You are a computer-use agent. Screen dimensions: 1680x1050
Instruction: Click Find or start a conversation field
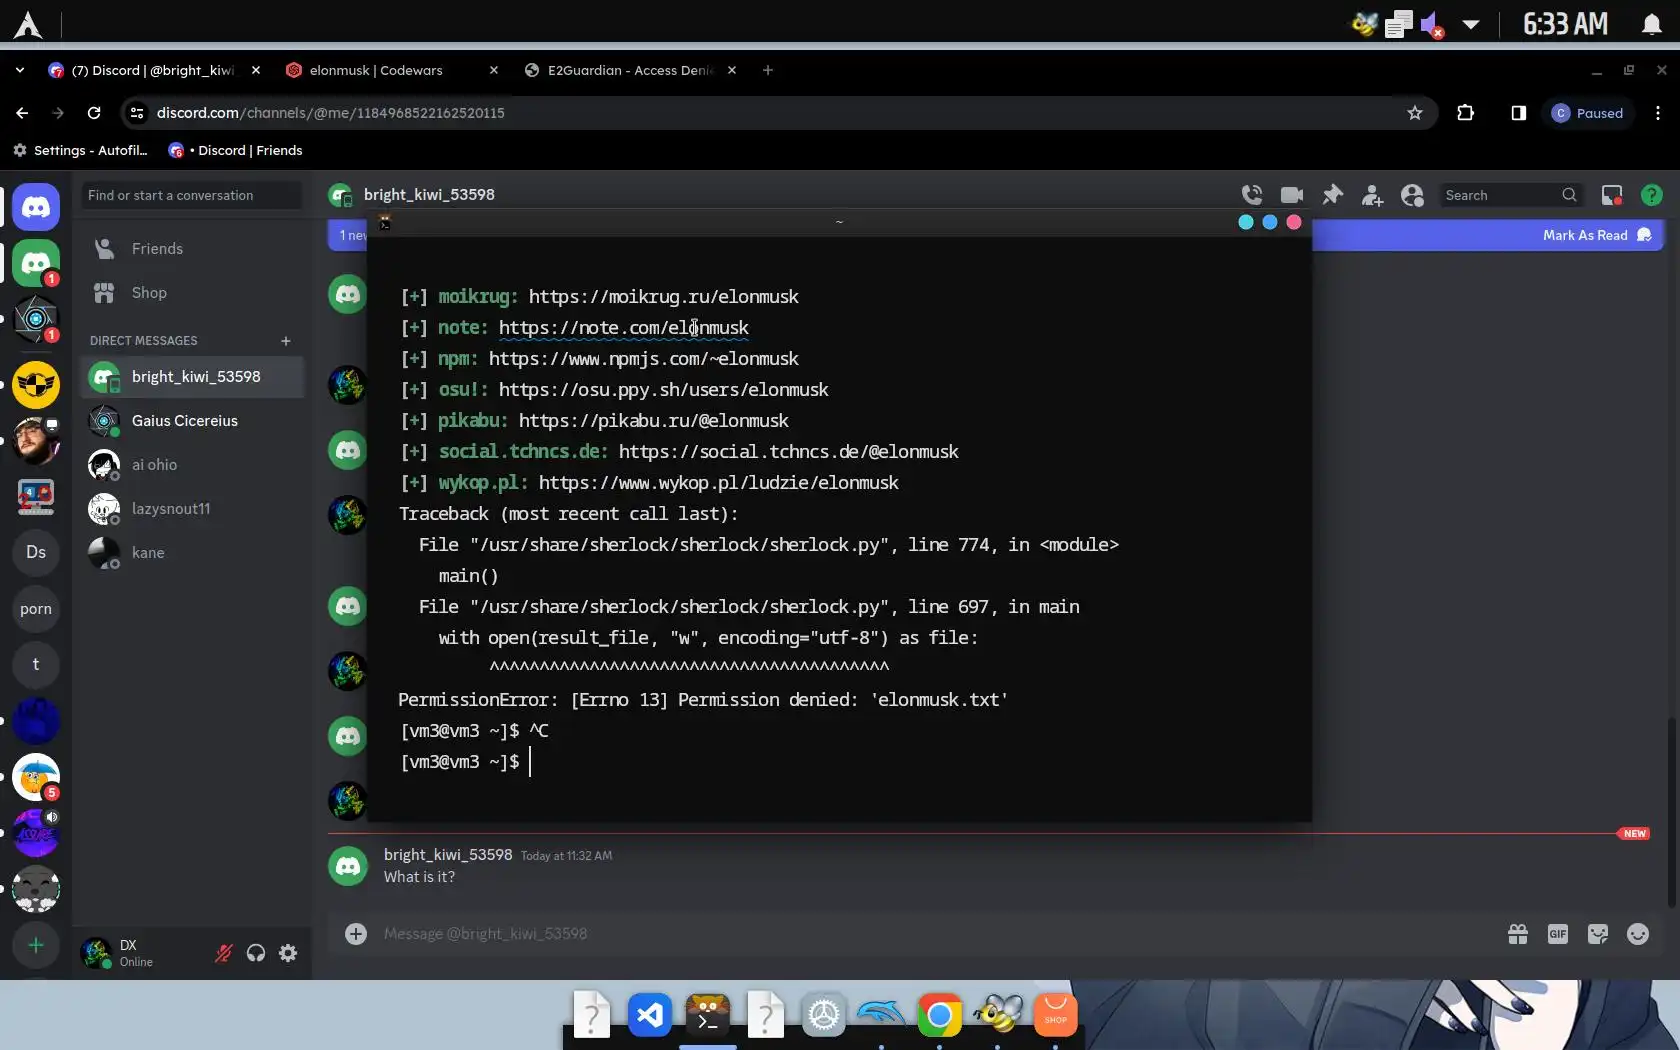click(192, 195)
